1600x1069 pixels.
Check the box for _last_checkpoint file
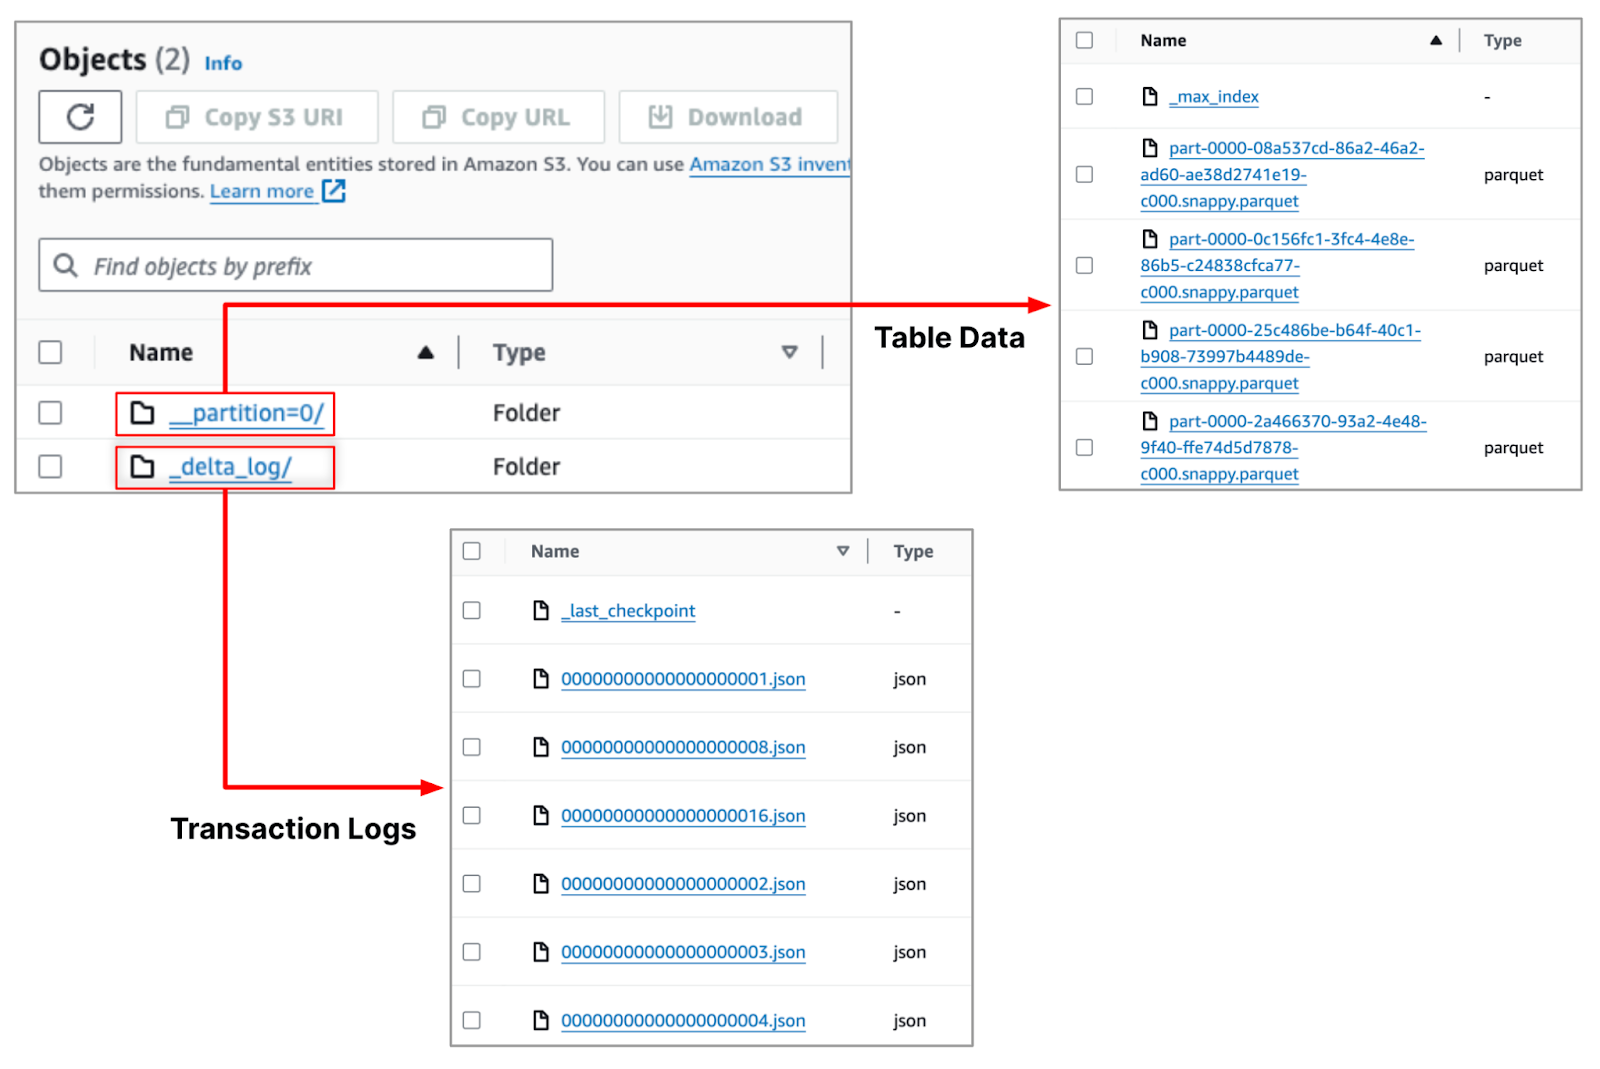[472, 611]
